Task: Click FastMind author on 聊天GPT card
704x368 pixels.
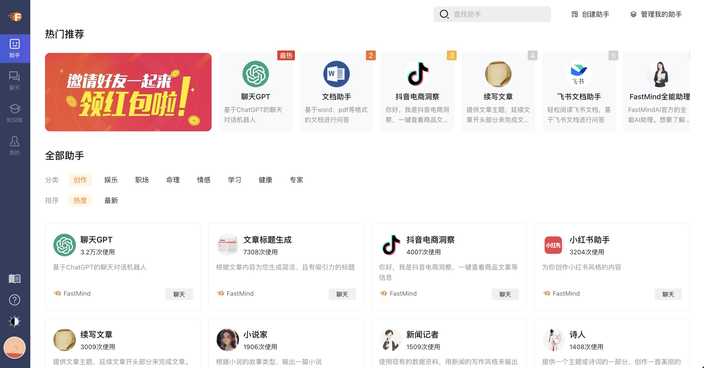Action: [72, 294]
